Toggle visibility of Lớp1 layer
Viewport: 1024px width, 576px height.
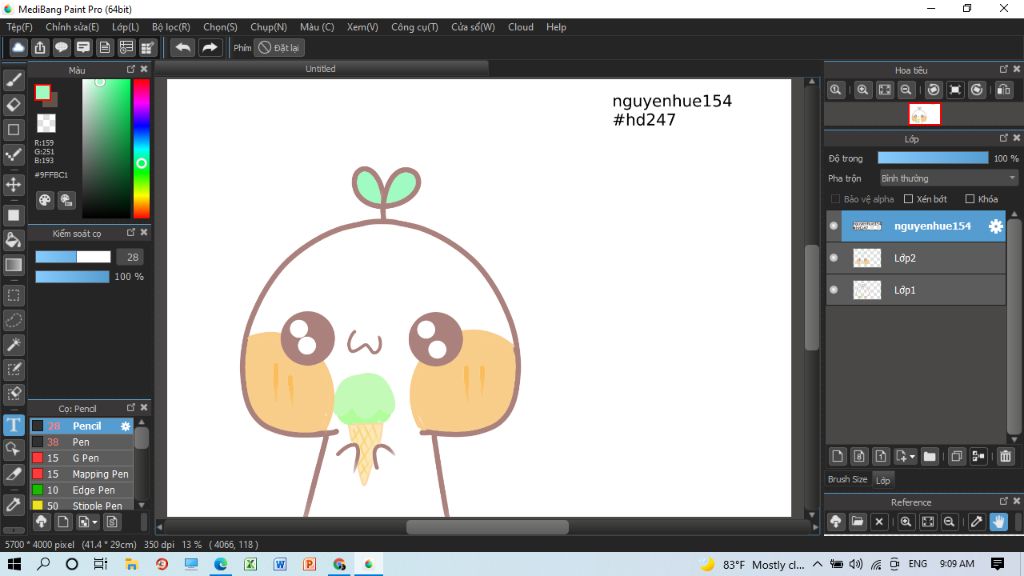click(x=834, y=290)
